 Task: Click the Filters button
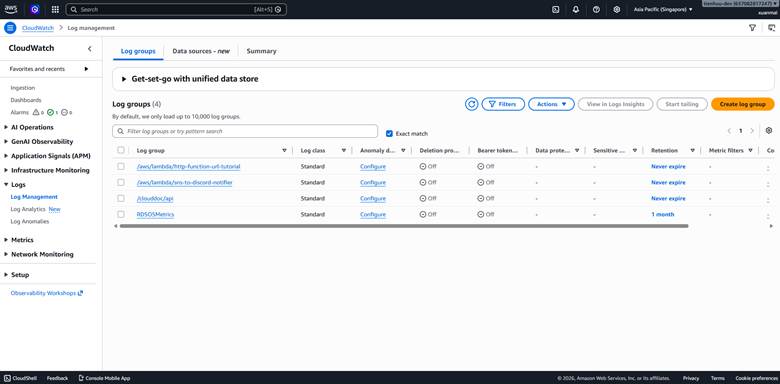[x=503, y=104]
